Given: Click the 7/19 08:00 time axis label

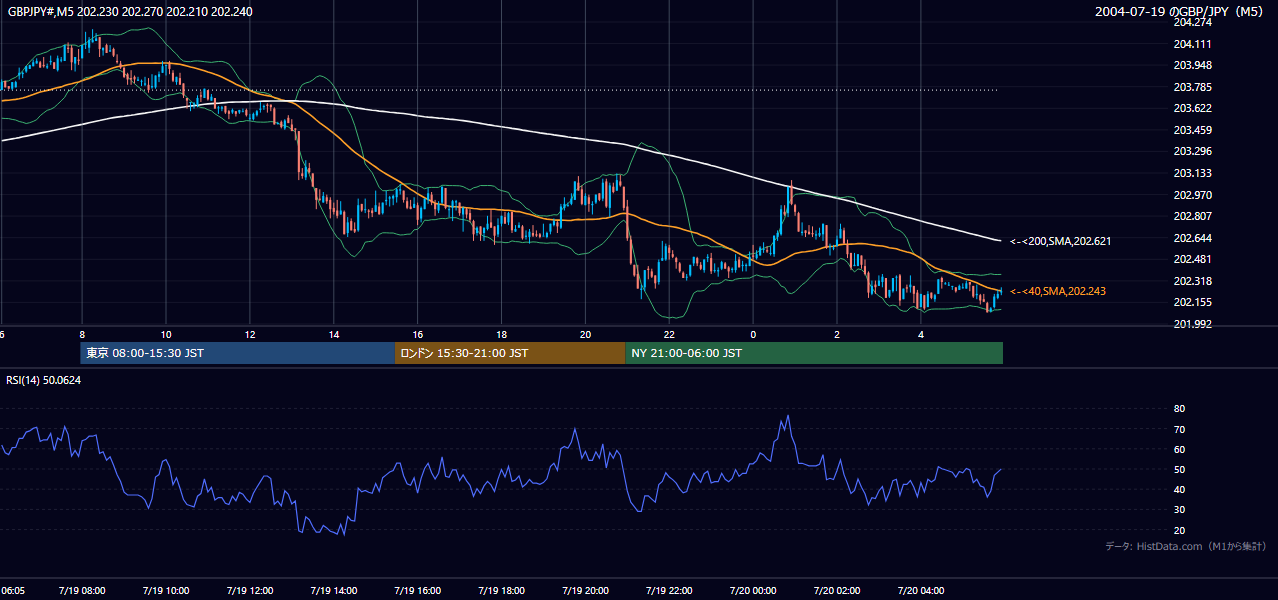Looking at the screenshot, I should pyautogui.click(x=80, y=591).
